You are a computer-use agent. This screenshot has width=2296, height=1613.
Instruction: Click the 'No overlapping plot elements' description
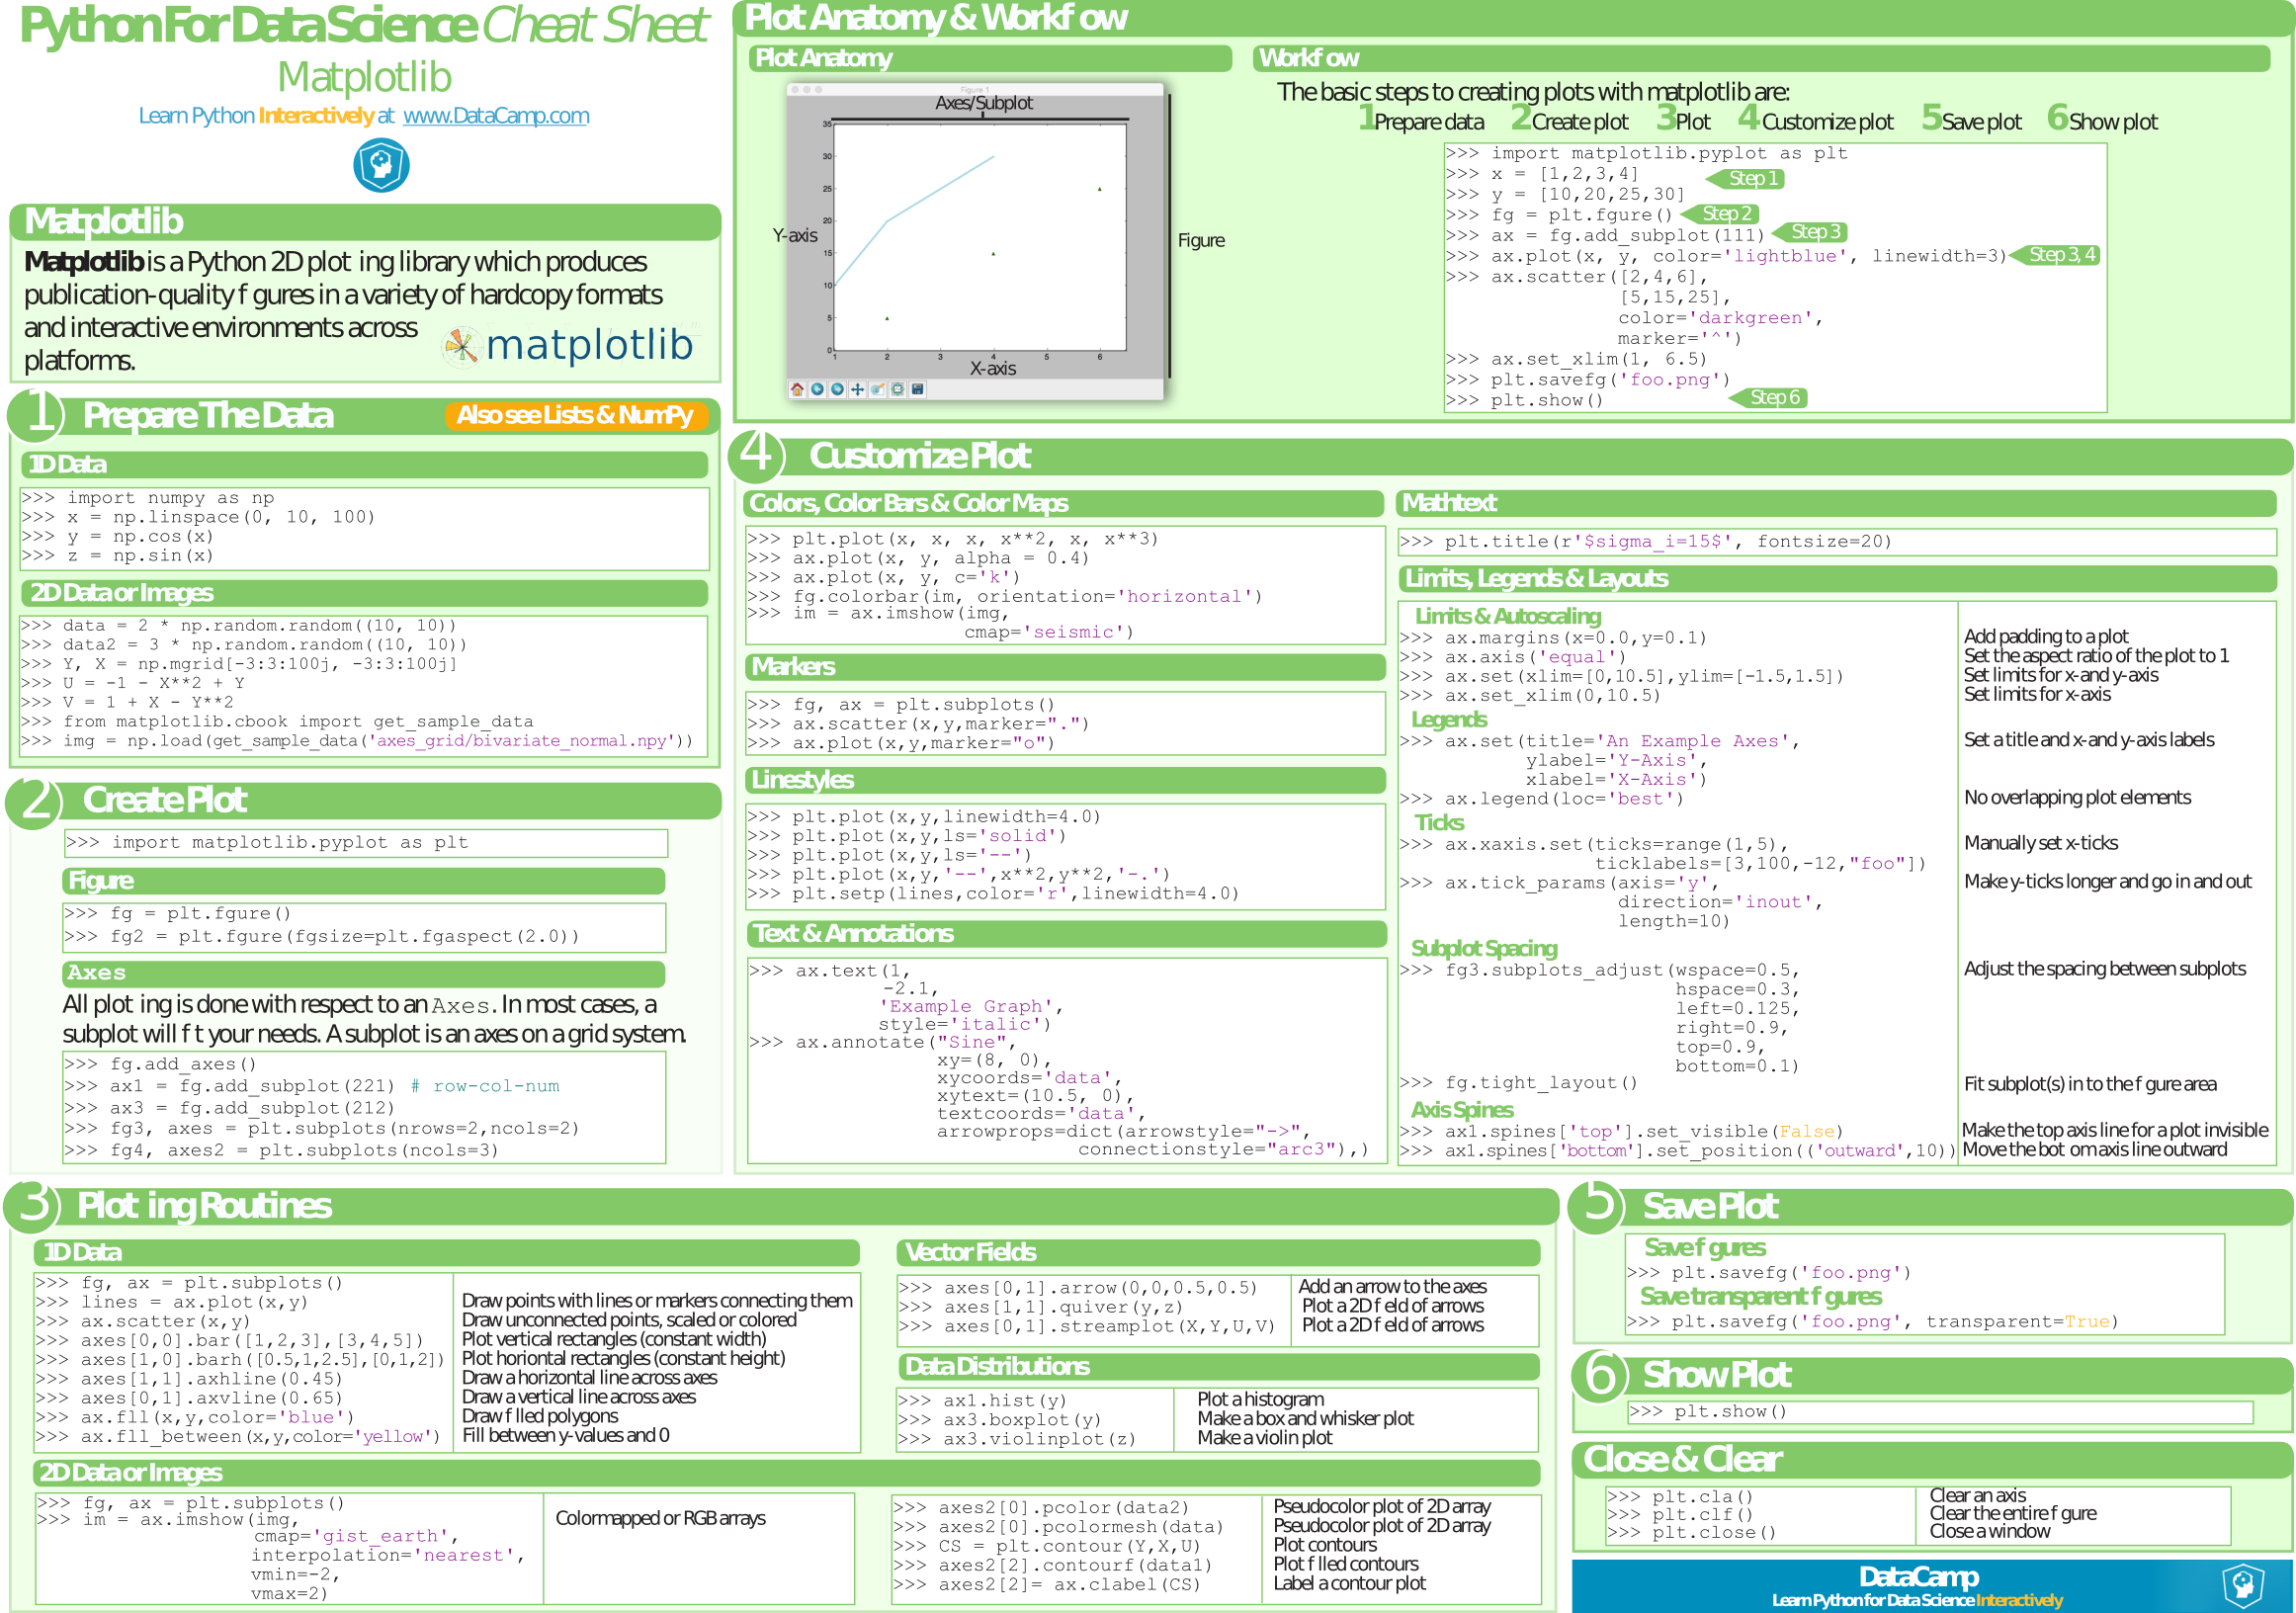coord(2077,798)
